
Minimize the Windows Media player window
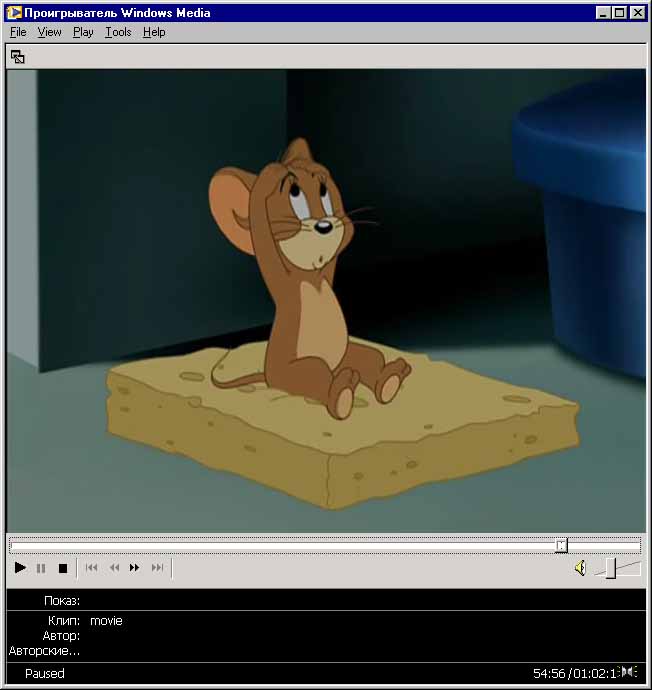[603, 13]
